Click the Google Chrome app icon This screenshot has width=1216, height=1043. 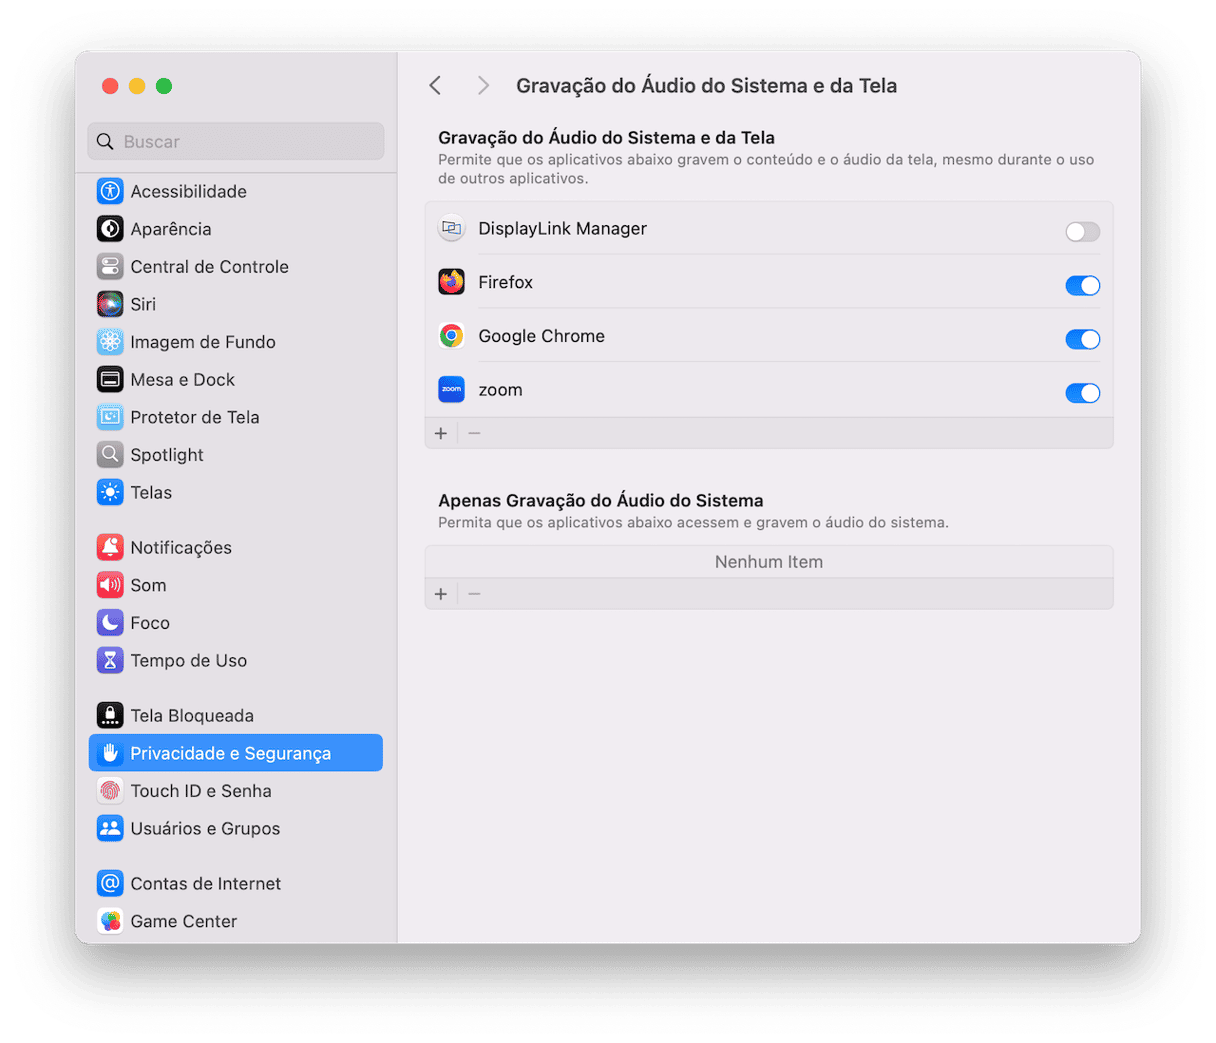[451, 336]
